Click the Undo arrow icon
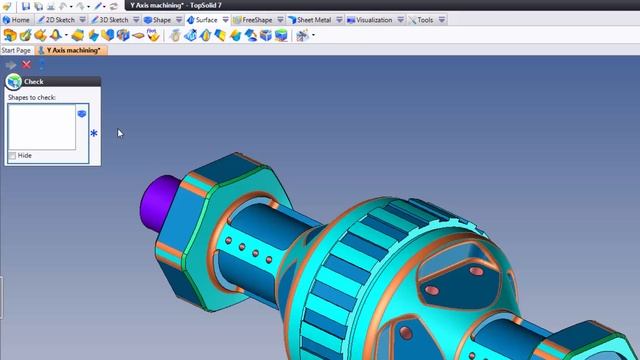Image resolution: width=640 pixels, height=360 pixels. click(x=63, y=6)
